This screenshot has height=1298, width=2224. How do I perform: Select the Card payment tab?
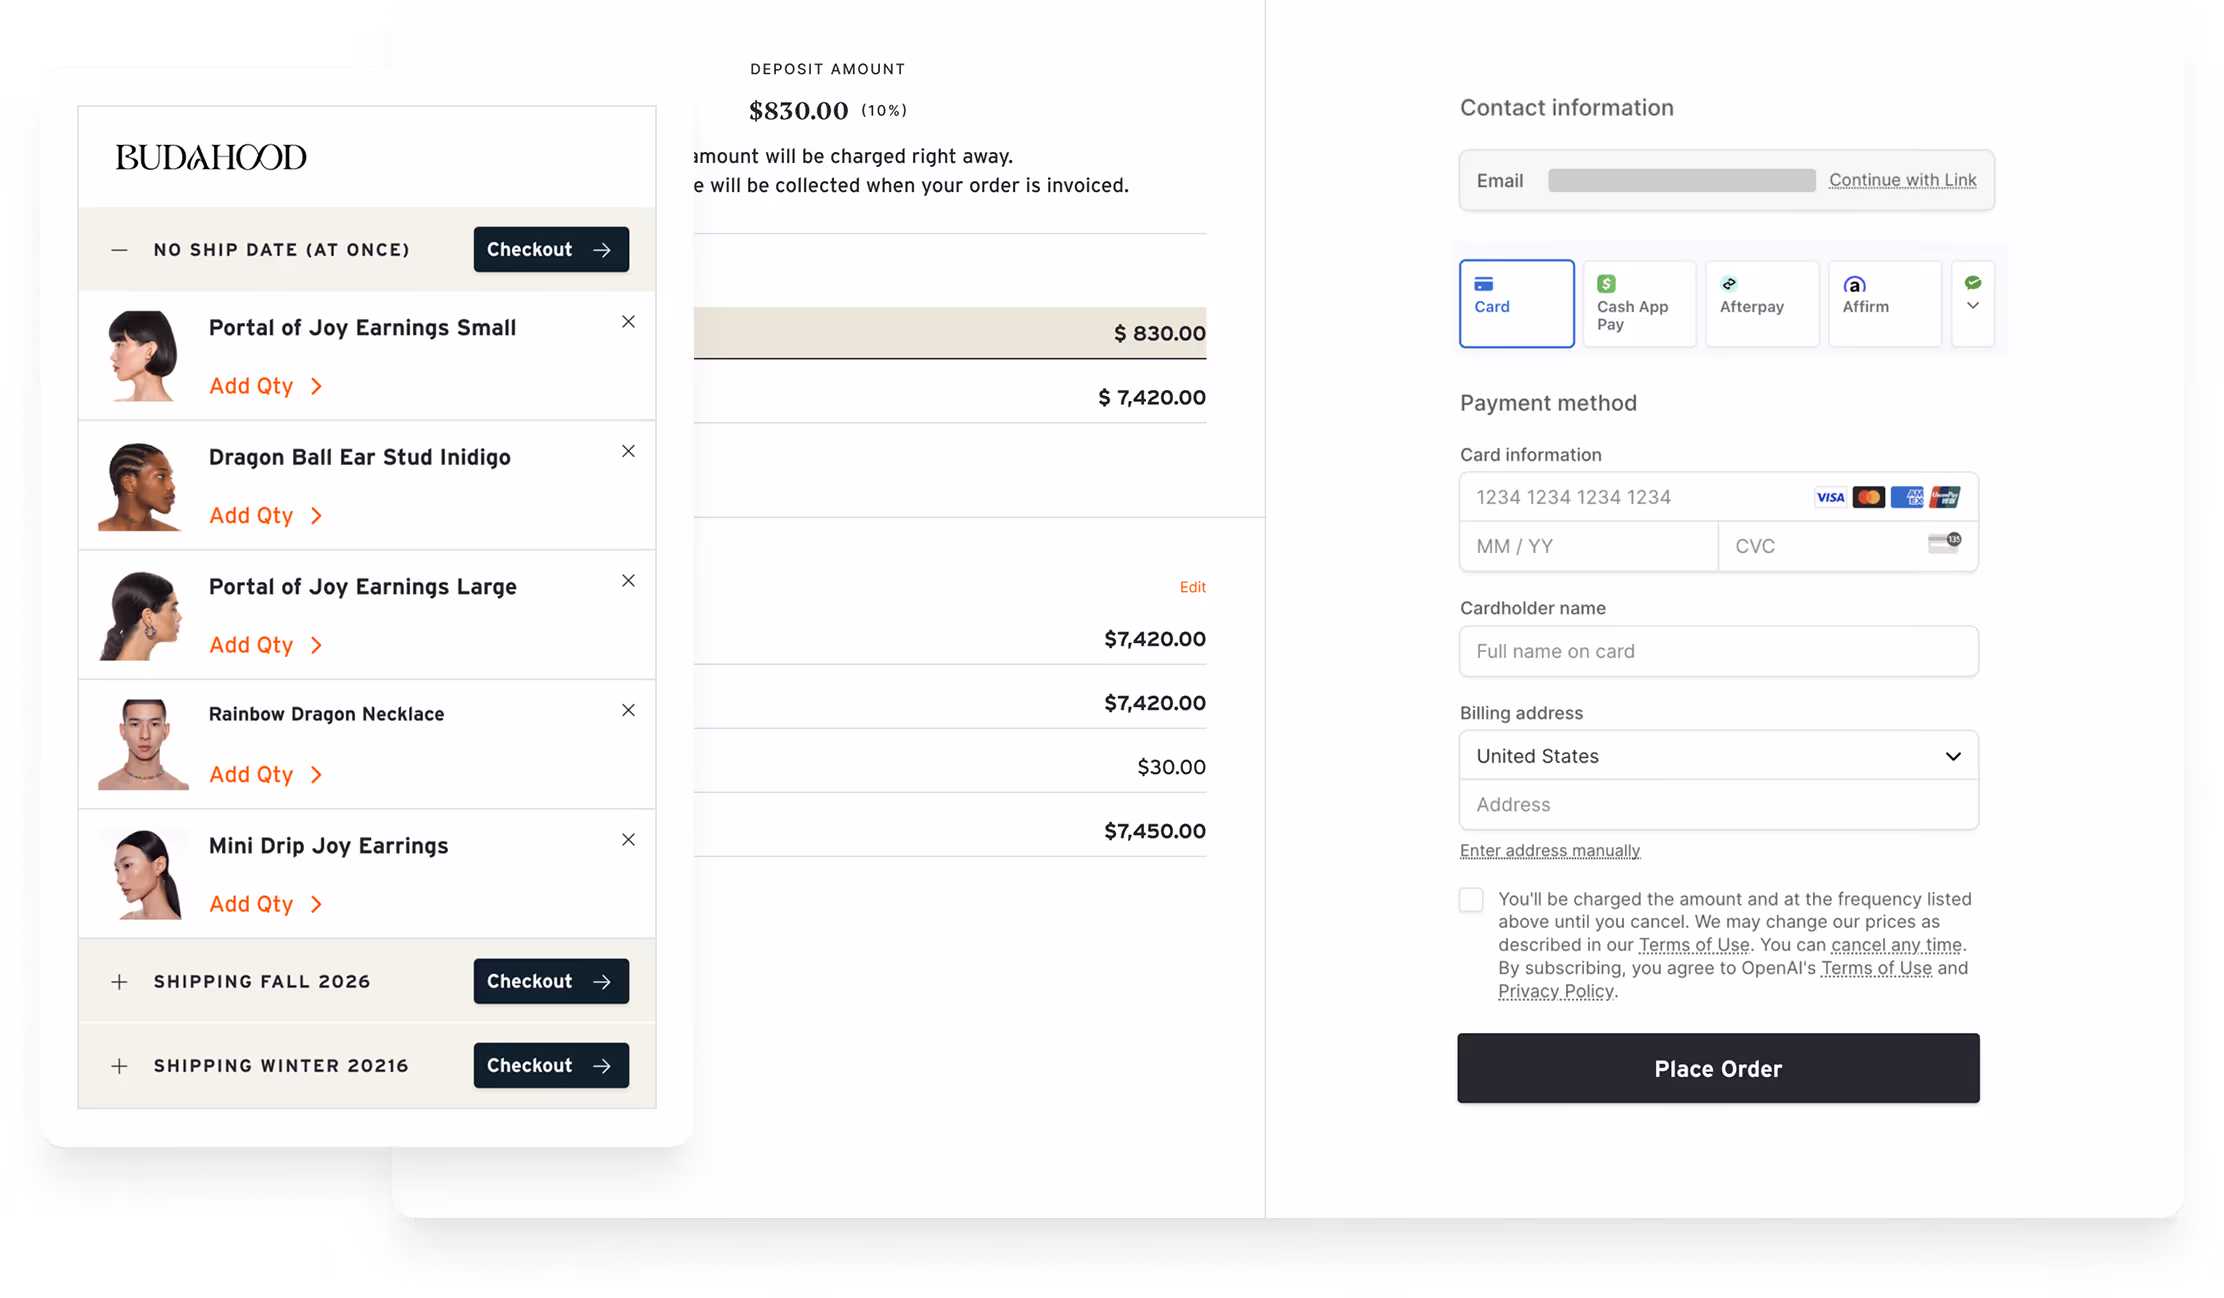[x=1516, y=303]
